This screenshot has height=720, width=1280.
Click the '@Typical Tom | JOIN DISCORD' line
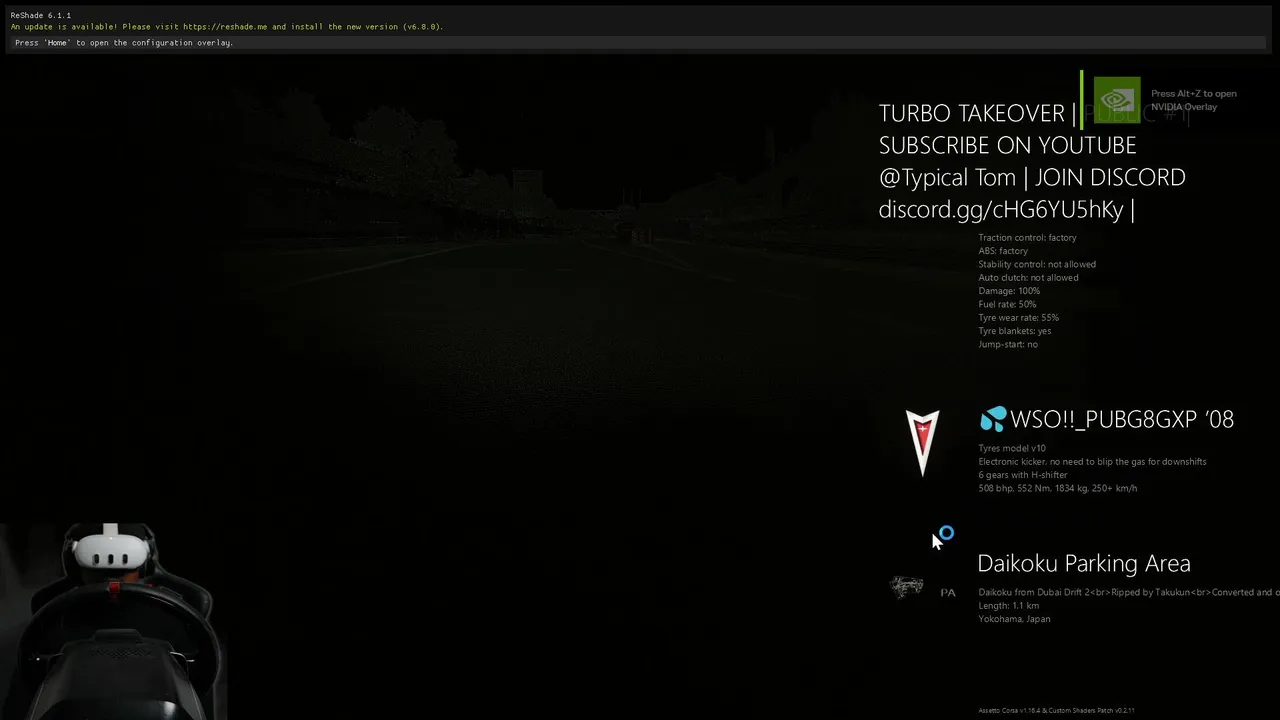coord(1032,177)
